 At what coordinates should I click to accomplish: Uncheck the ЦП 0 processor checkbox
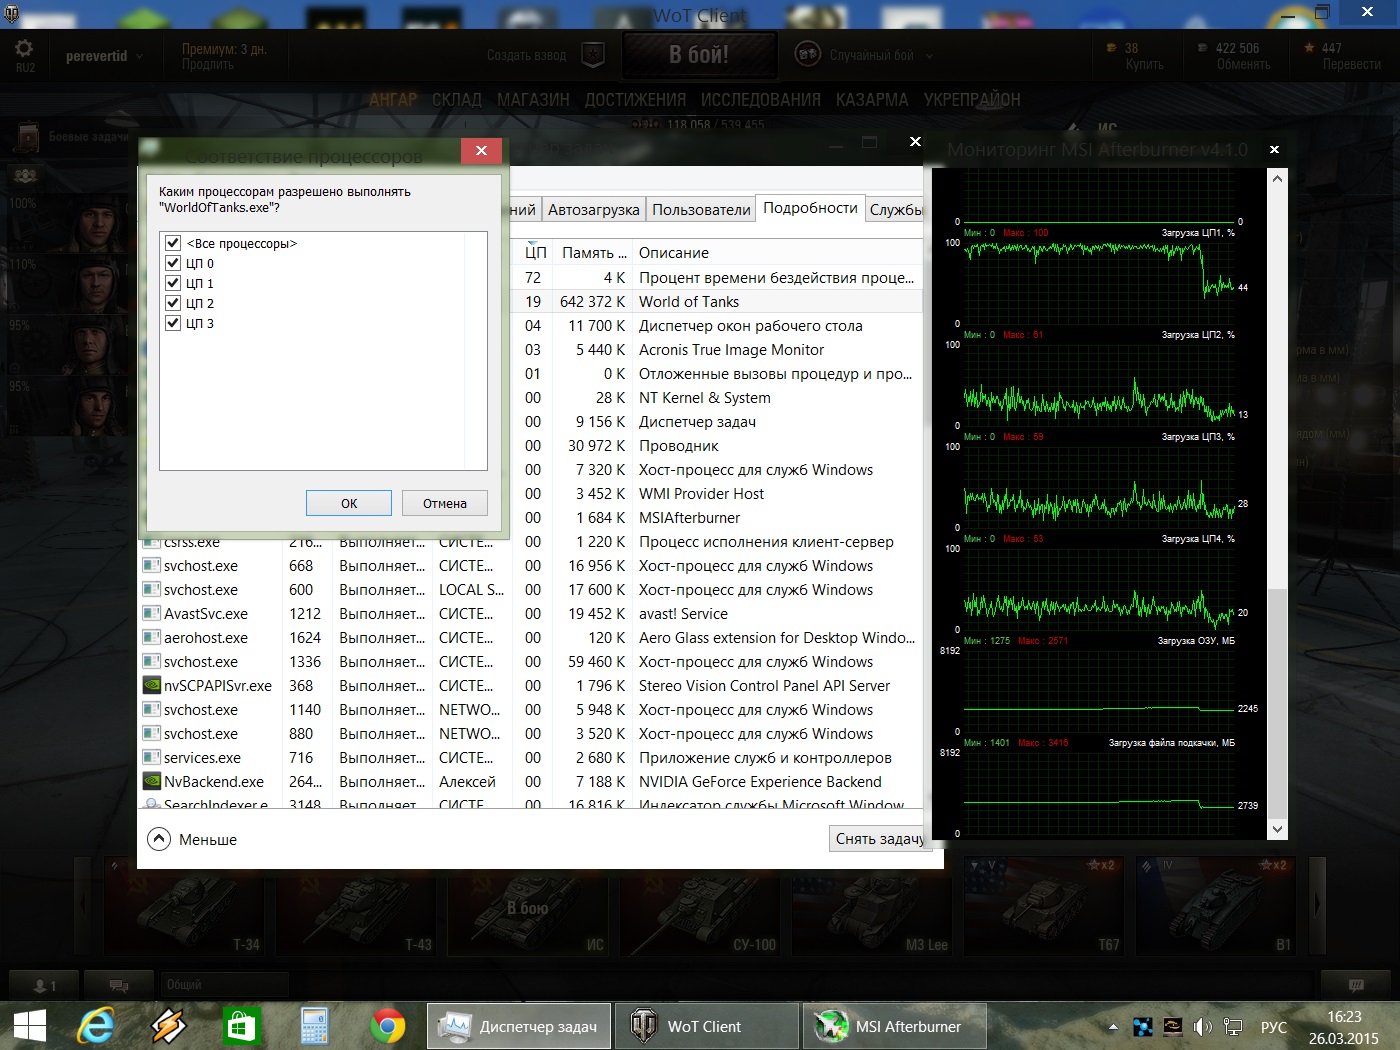coord(173,263)
